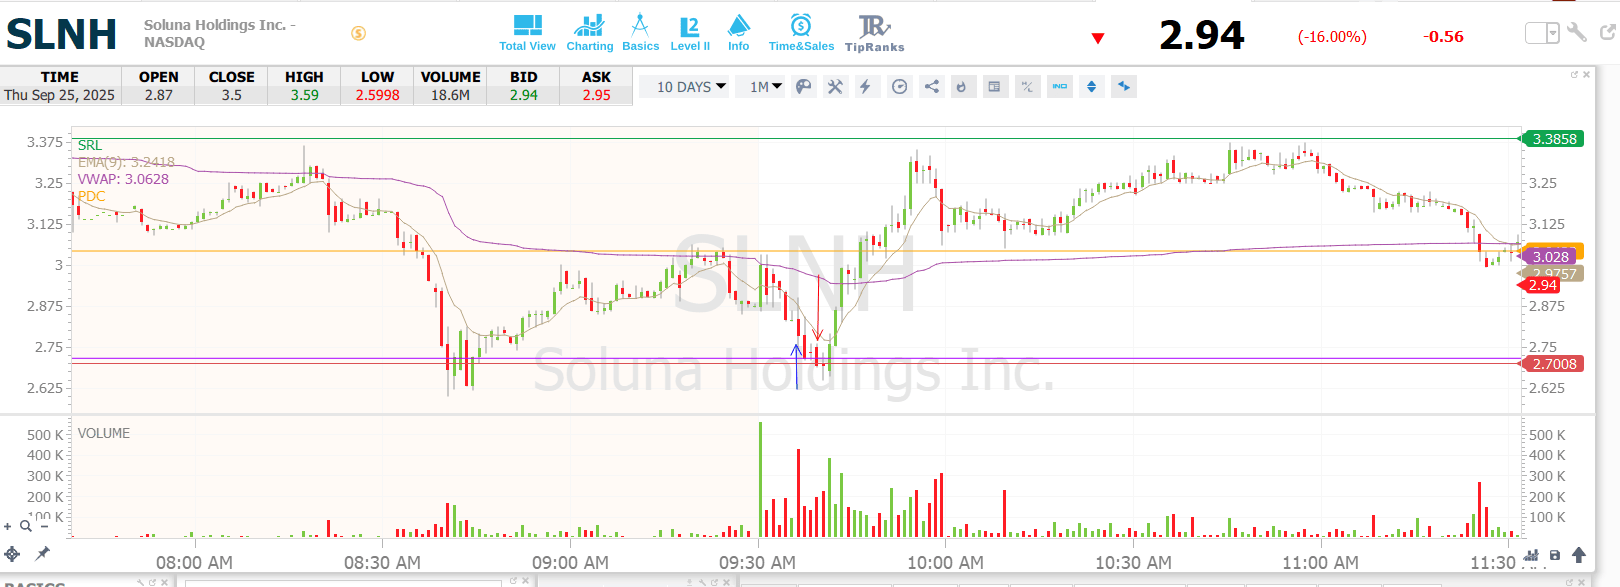Click the plus icon beside the volume axis
Image resolution: width=1620 pixels, height=587 pixels.
pos(8,526)
